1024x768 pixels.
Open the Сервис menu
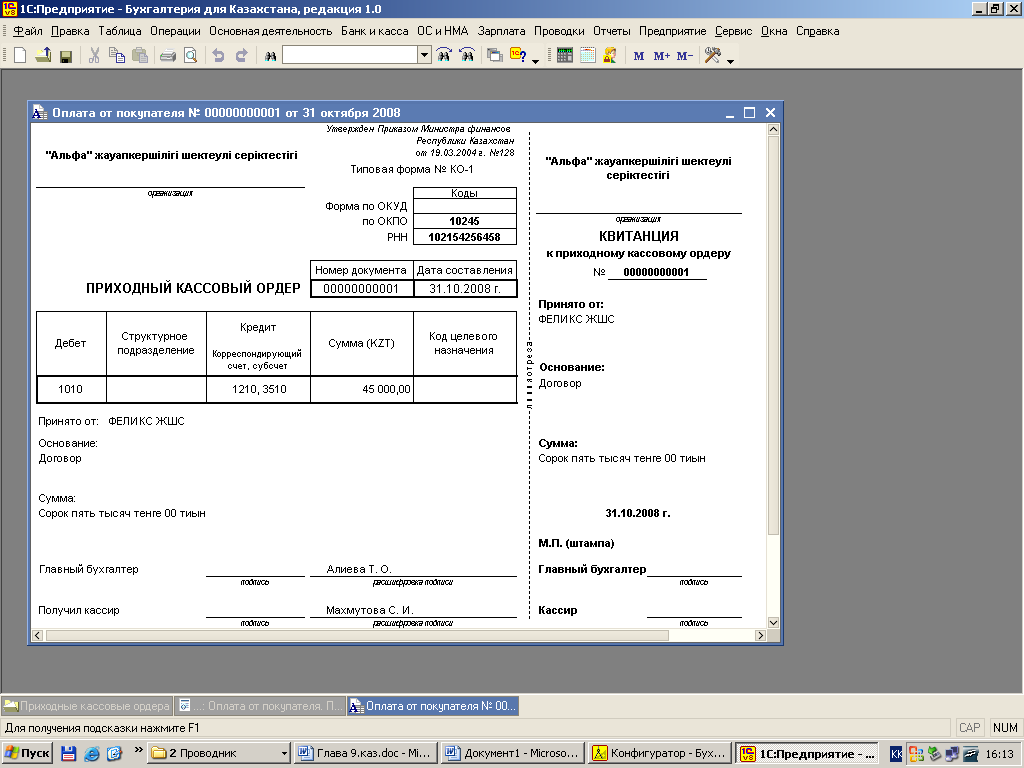(x=733, y=31)
